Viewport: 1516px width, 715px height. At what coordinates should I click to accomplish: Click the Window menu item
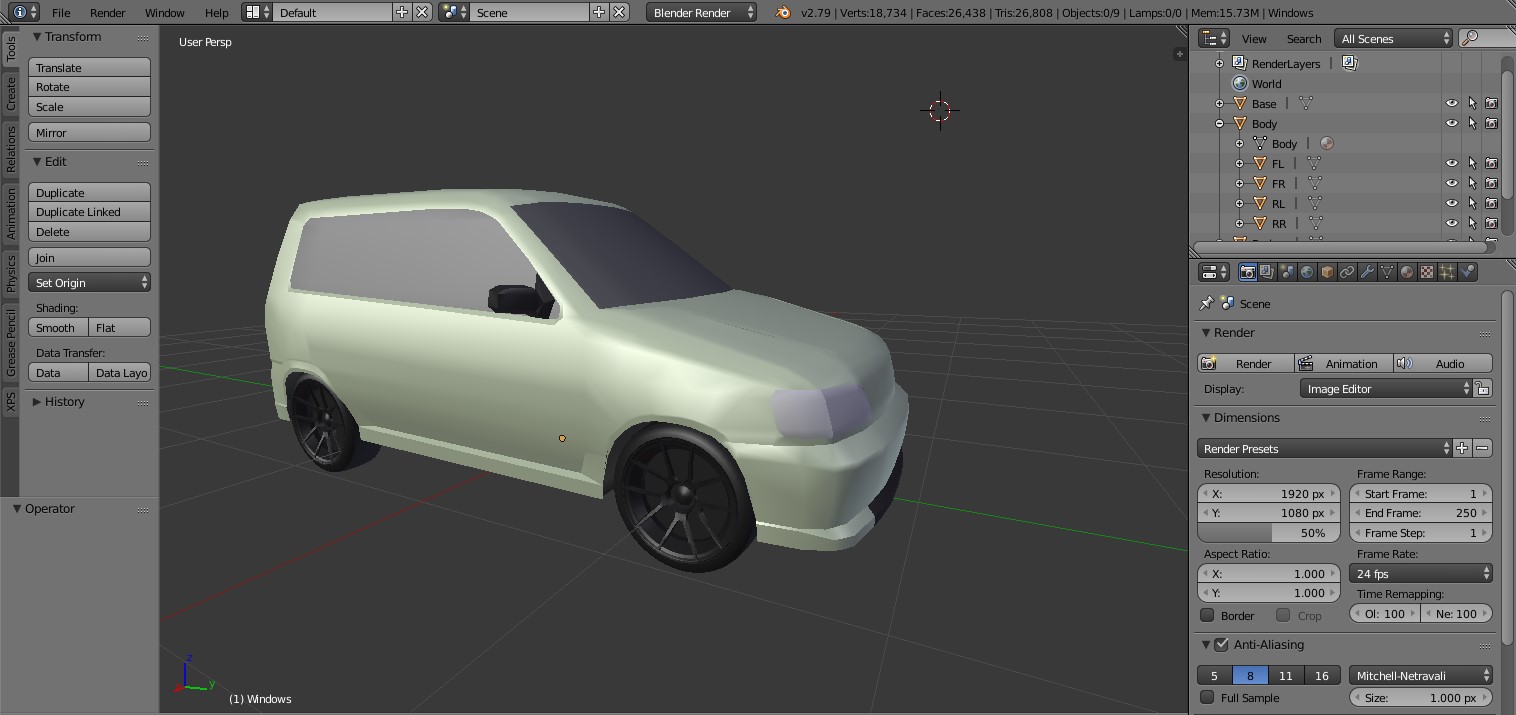click(164, 13)
